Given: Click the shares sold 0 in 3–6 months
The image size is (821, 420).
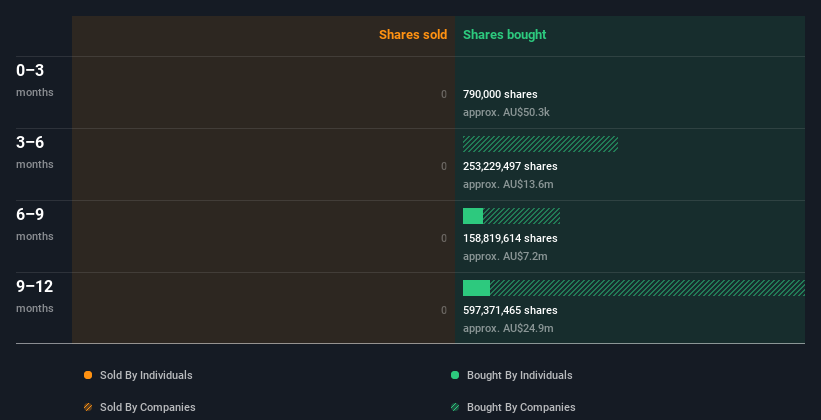Looking at the screenshot, I should (x=444, y=166).
